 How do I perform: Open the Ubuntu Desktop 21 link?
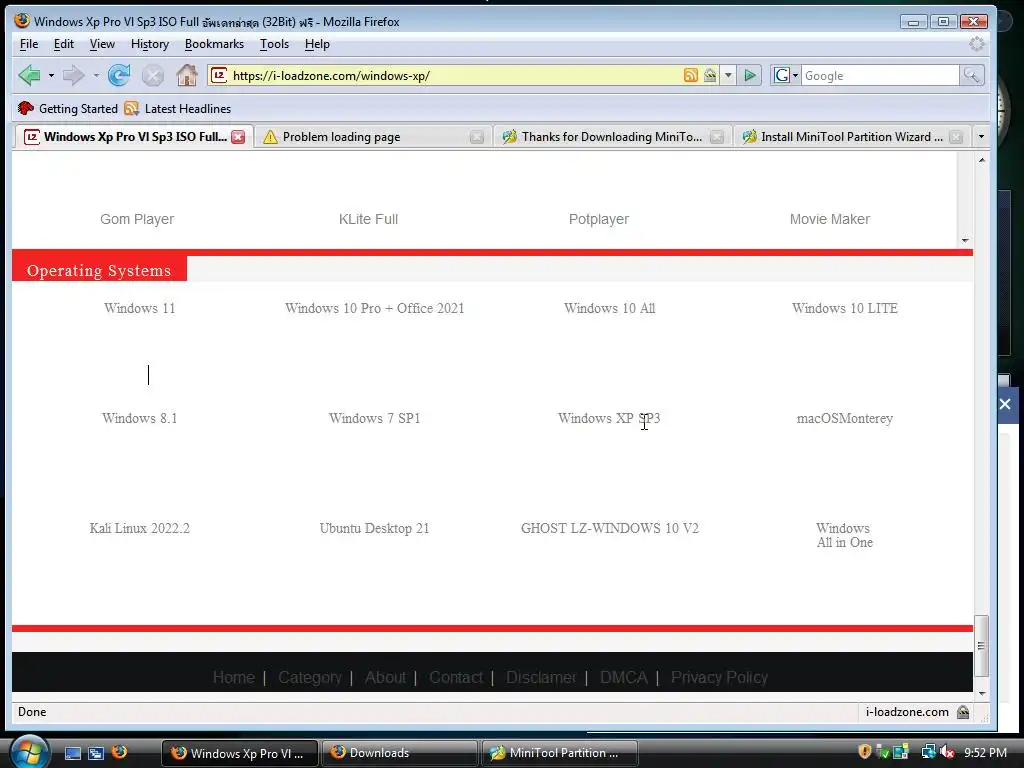pyautogui.click(x=374, y=528)
